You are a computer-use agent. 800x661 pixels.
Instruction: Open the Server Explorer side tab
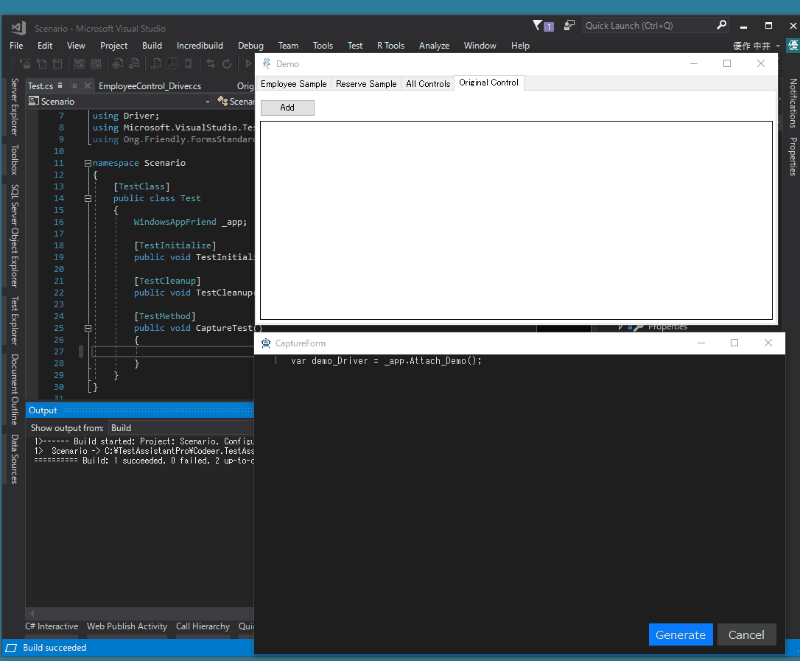[x=14, y=107]
